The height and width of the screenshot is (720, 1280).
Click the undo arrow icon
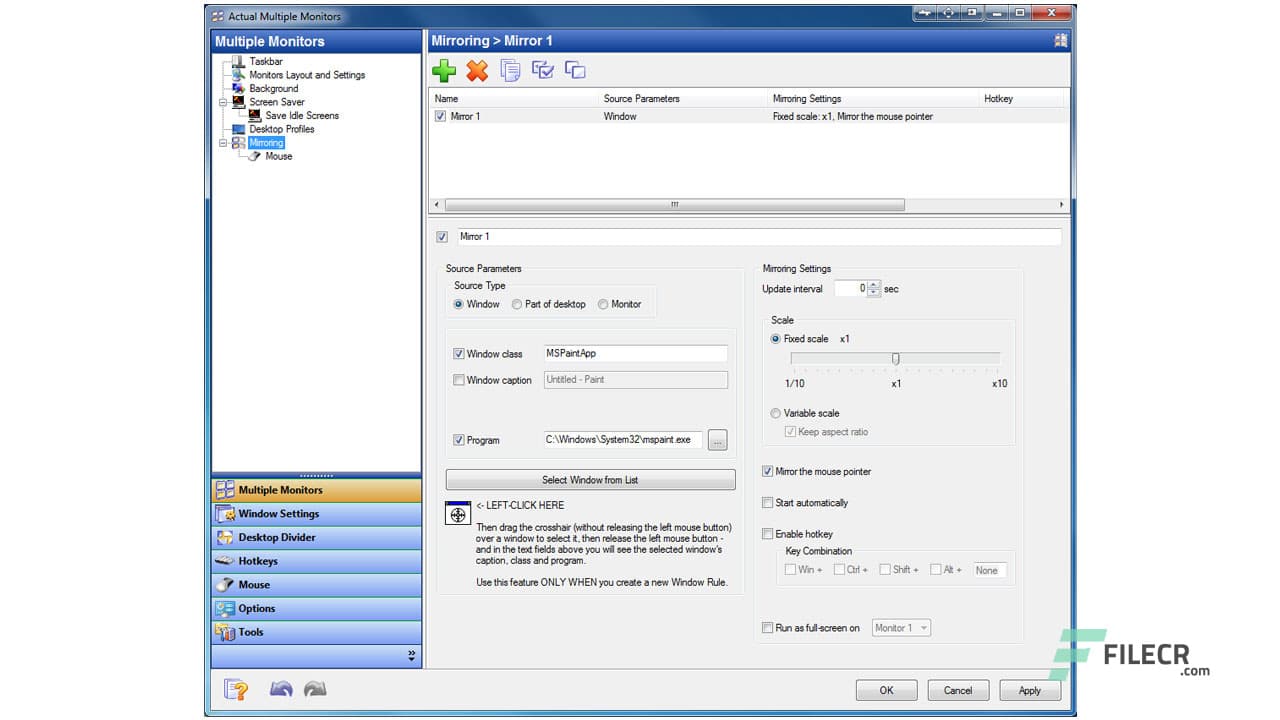pyautogui.click(x=281, y=689)
